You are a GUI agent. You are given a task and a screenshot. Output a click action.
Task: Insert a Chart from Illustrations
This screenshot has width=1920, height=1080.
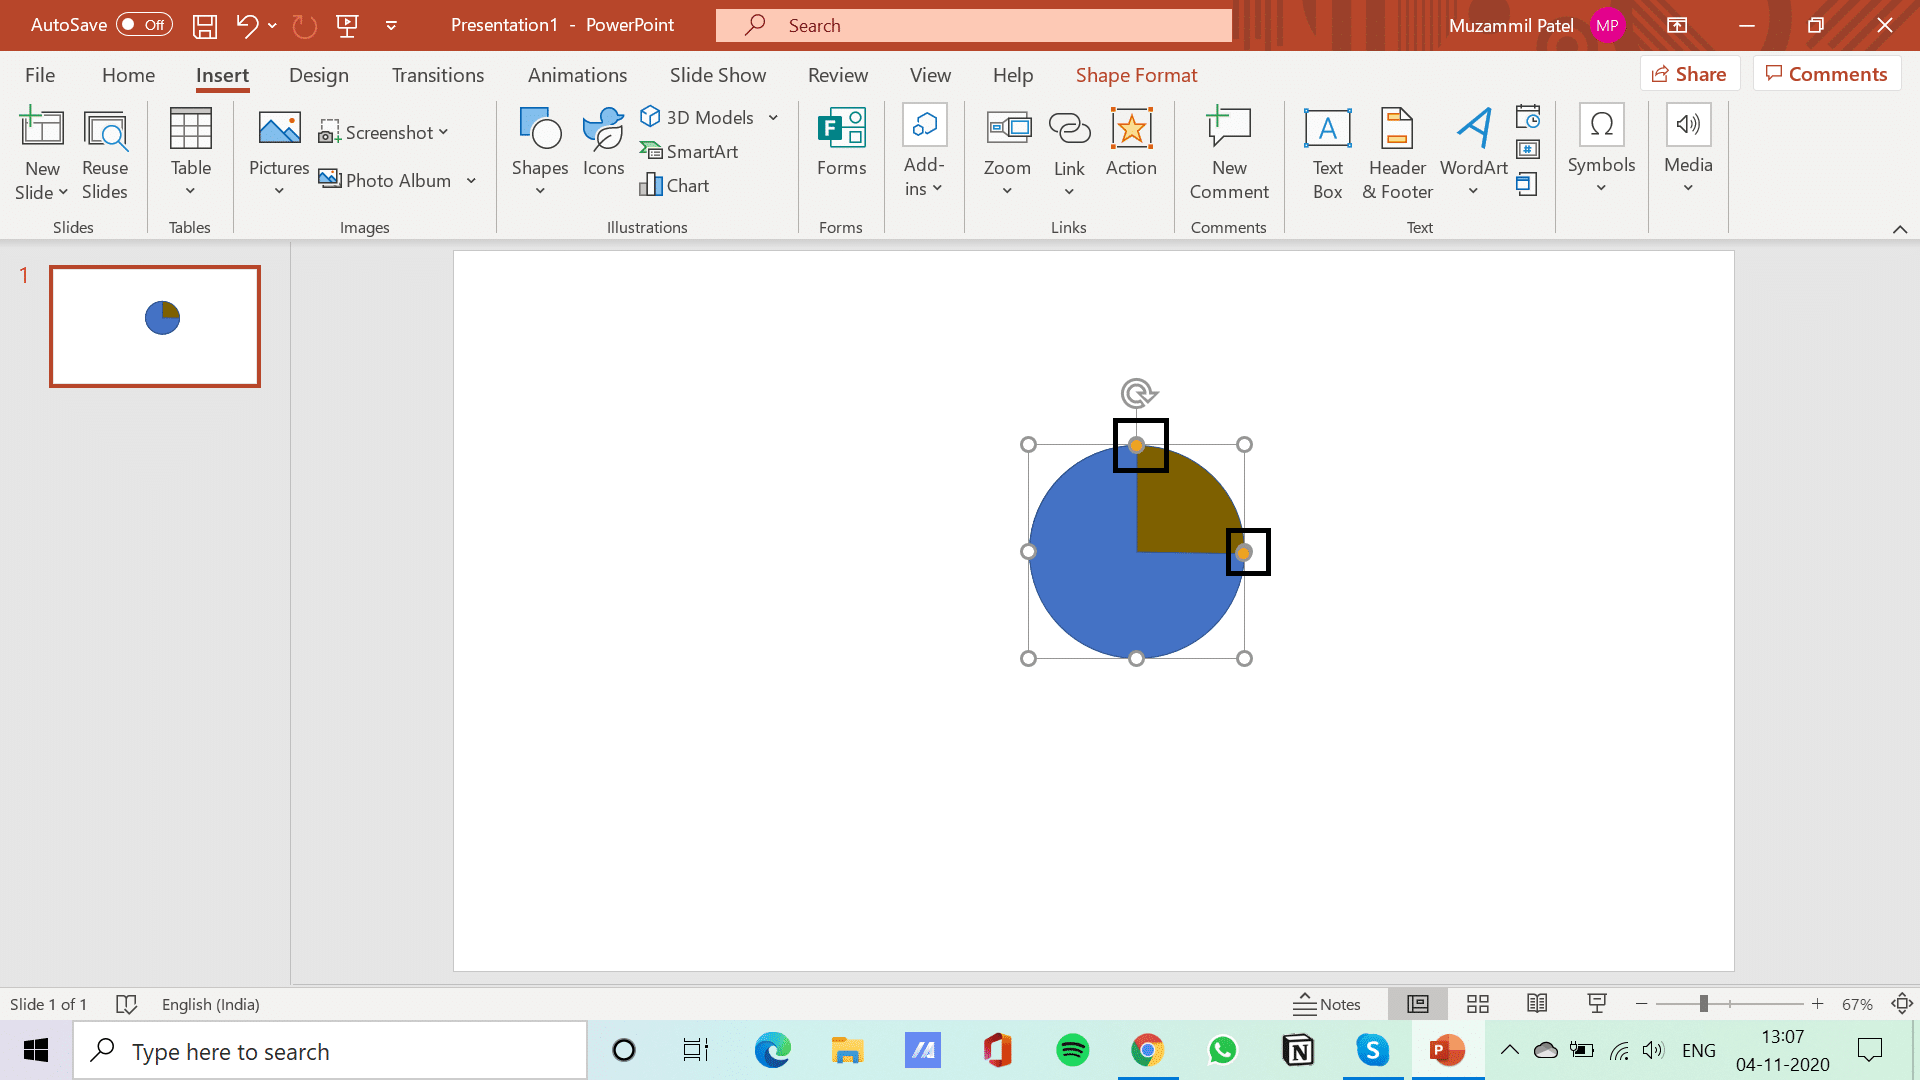point(675,185)
